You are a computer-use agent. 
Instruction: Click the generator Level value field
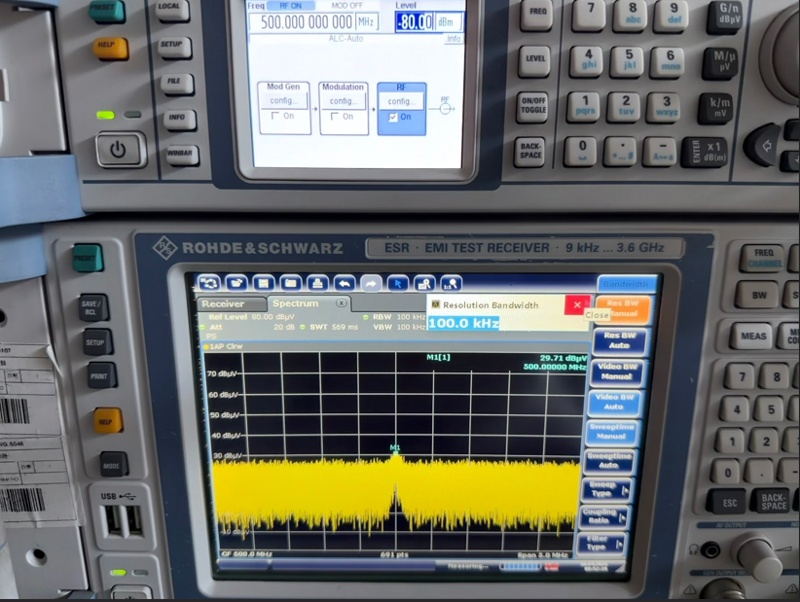(414, 22)
